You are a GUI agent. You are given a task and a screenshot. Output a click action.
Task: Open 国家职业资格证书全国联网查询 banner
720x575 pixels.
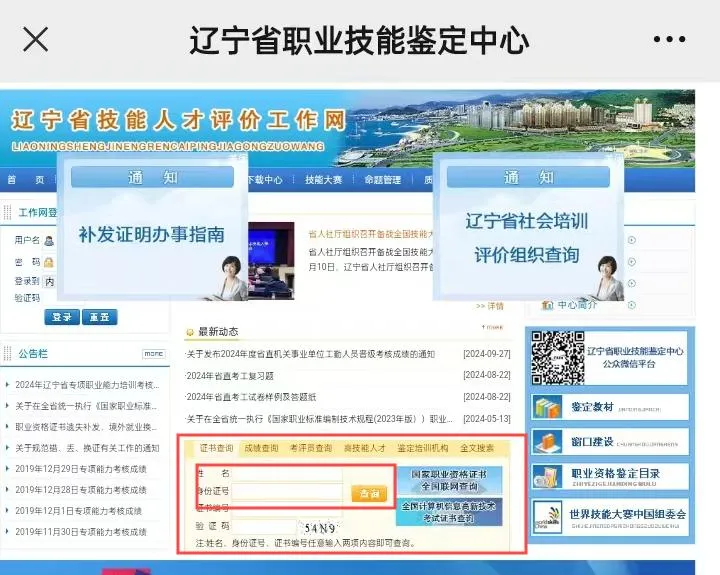pos(449,480)
